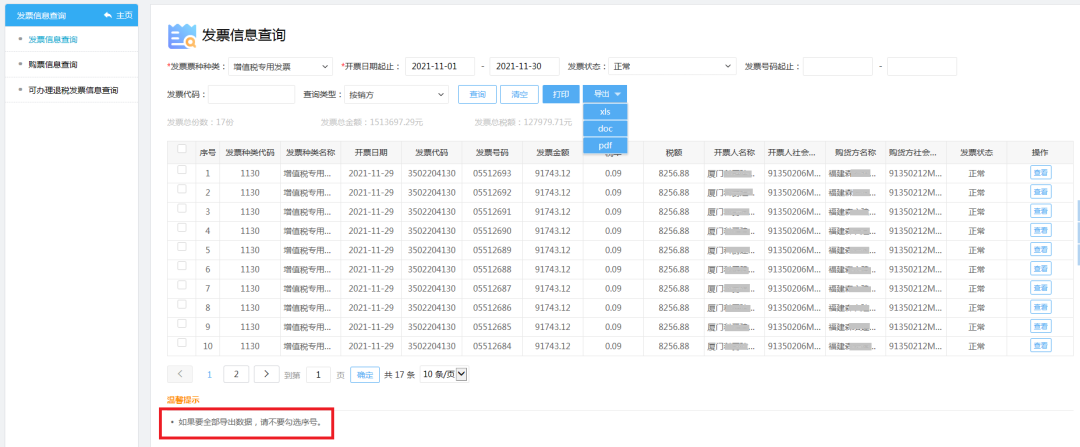Viewport: 1080px width, 447px height.
Task: Click 查看 for invoice 05512684
Action: pyautogui.click(x=1041, y=345)
